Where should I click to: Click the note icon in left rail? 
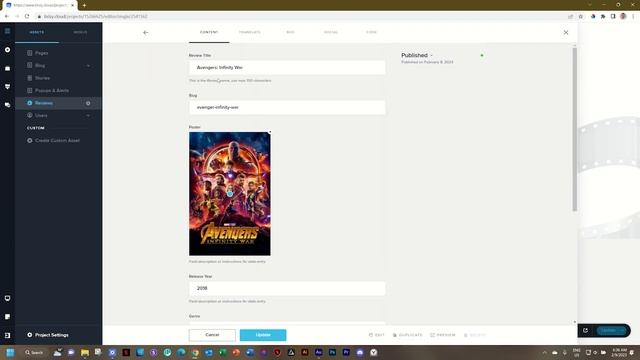[7, 317]
